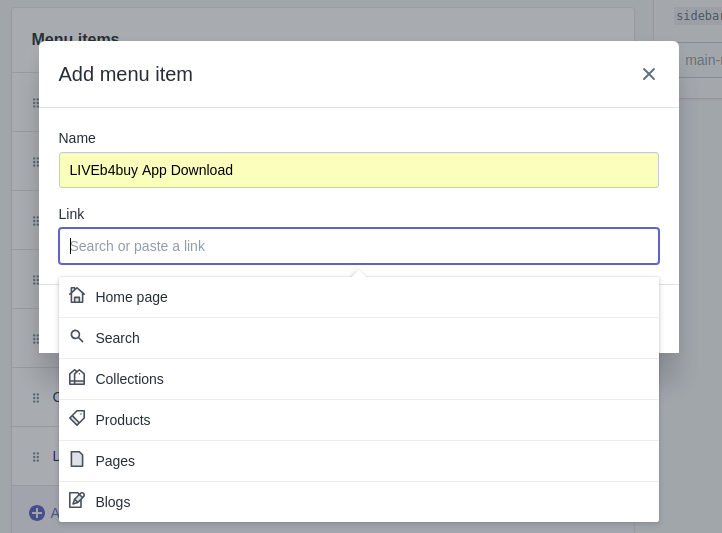Click the "Add menu item" dialog title

(126, 74)
